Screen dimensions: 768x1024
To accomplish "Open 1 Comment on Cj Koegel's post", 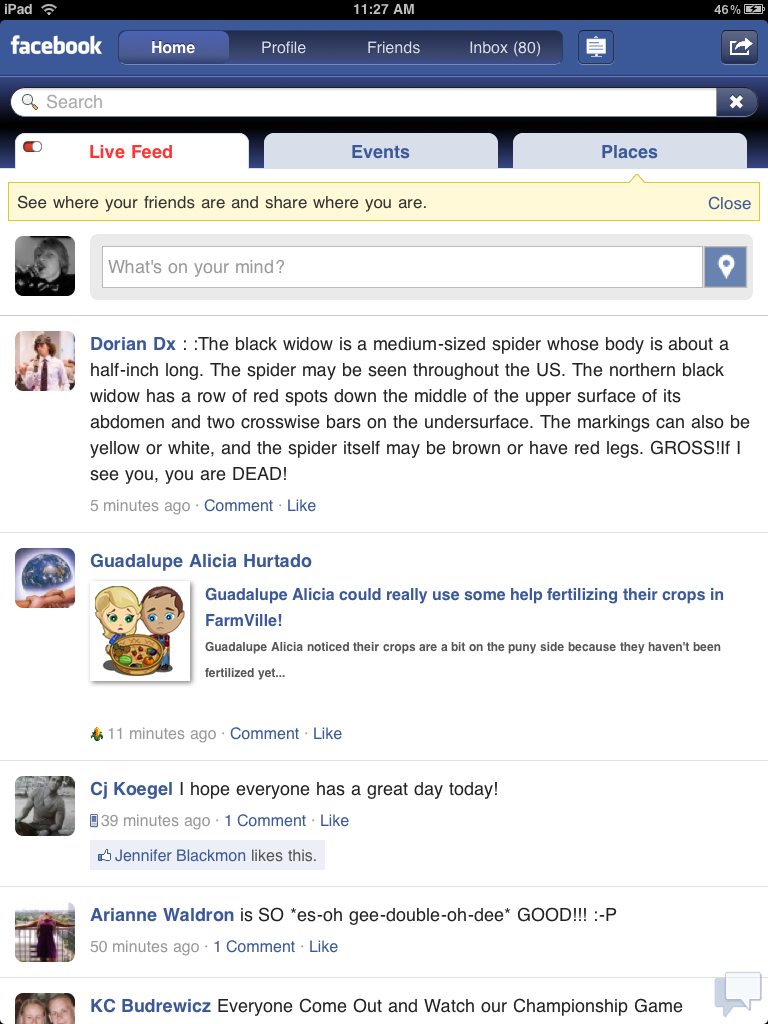I will tap(265, 820).
